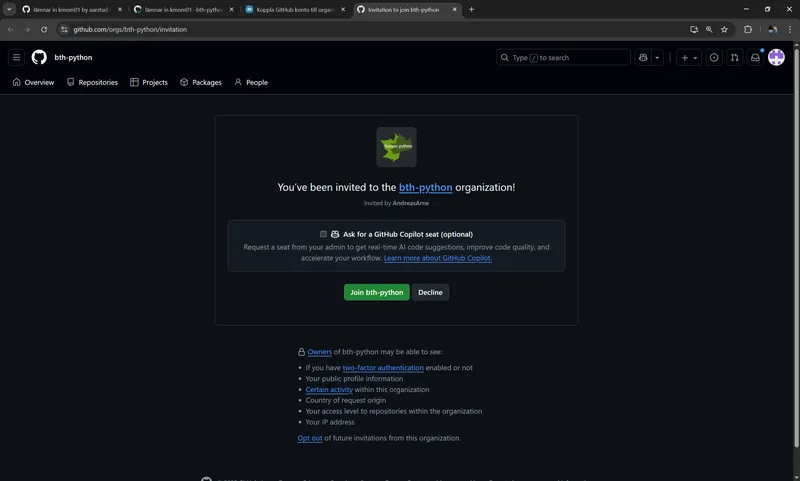Open GitHub Copilot chat icon
800x481 pixels.
click(643, 58)
